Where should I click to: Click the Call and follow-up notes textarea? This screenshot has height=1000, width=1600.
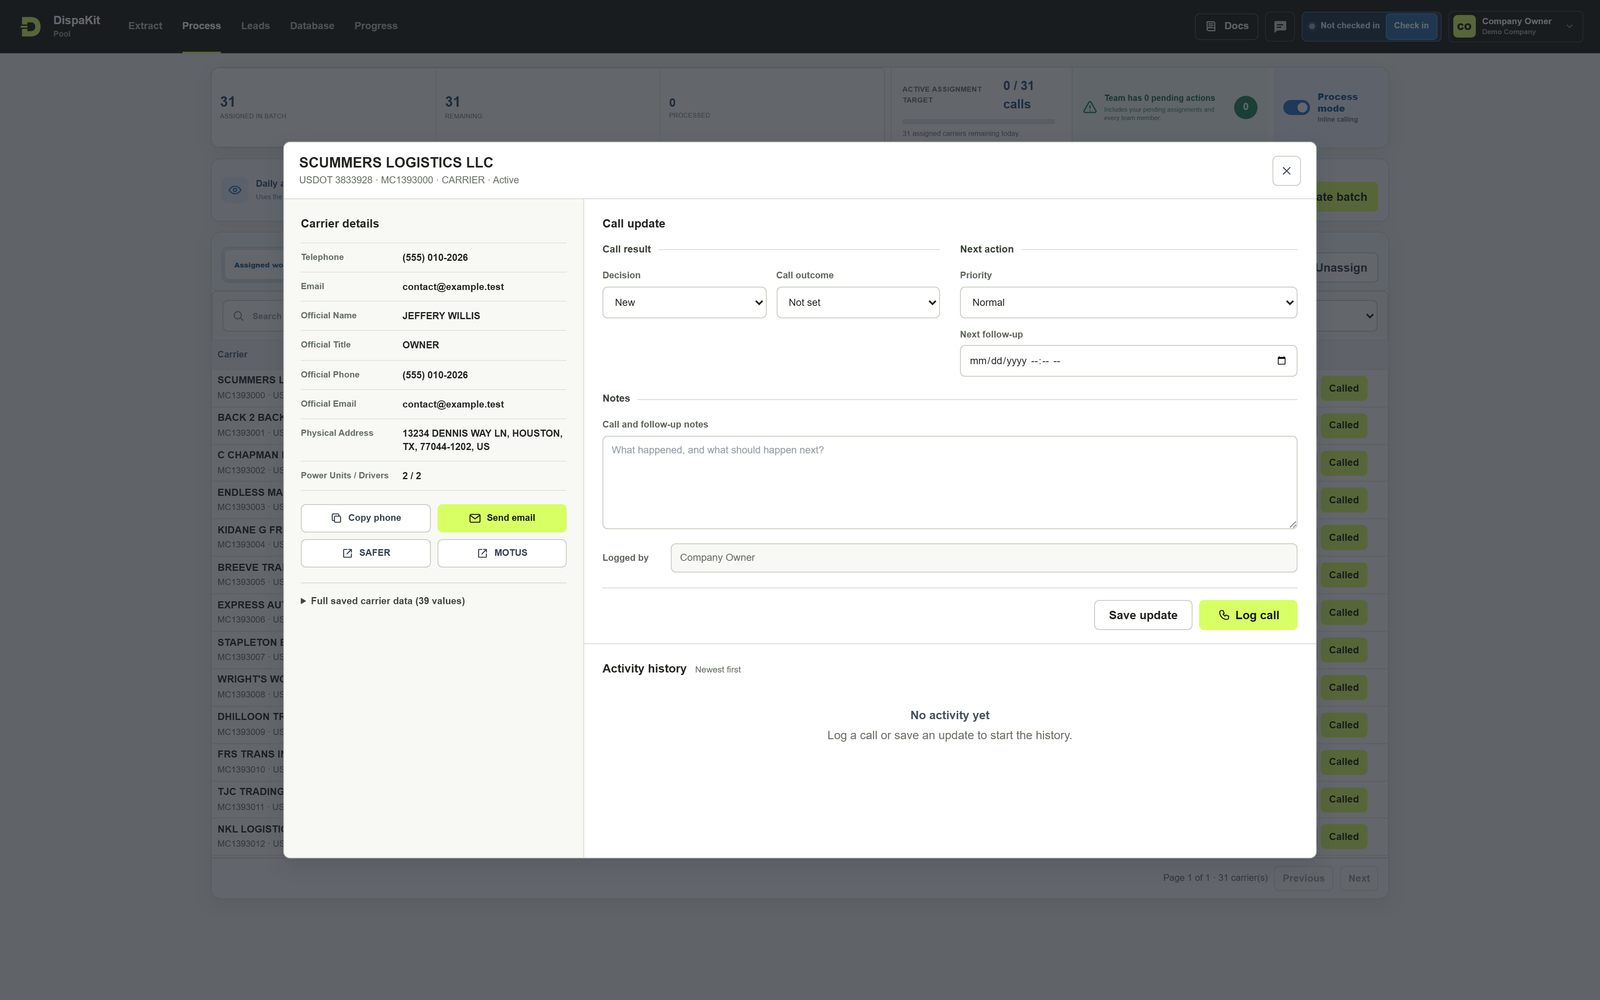[x=949, y=482]
